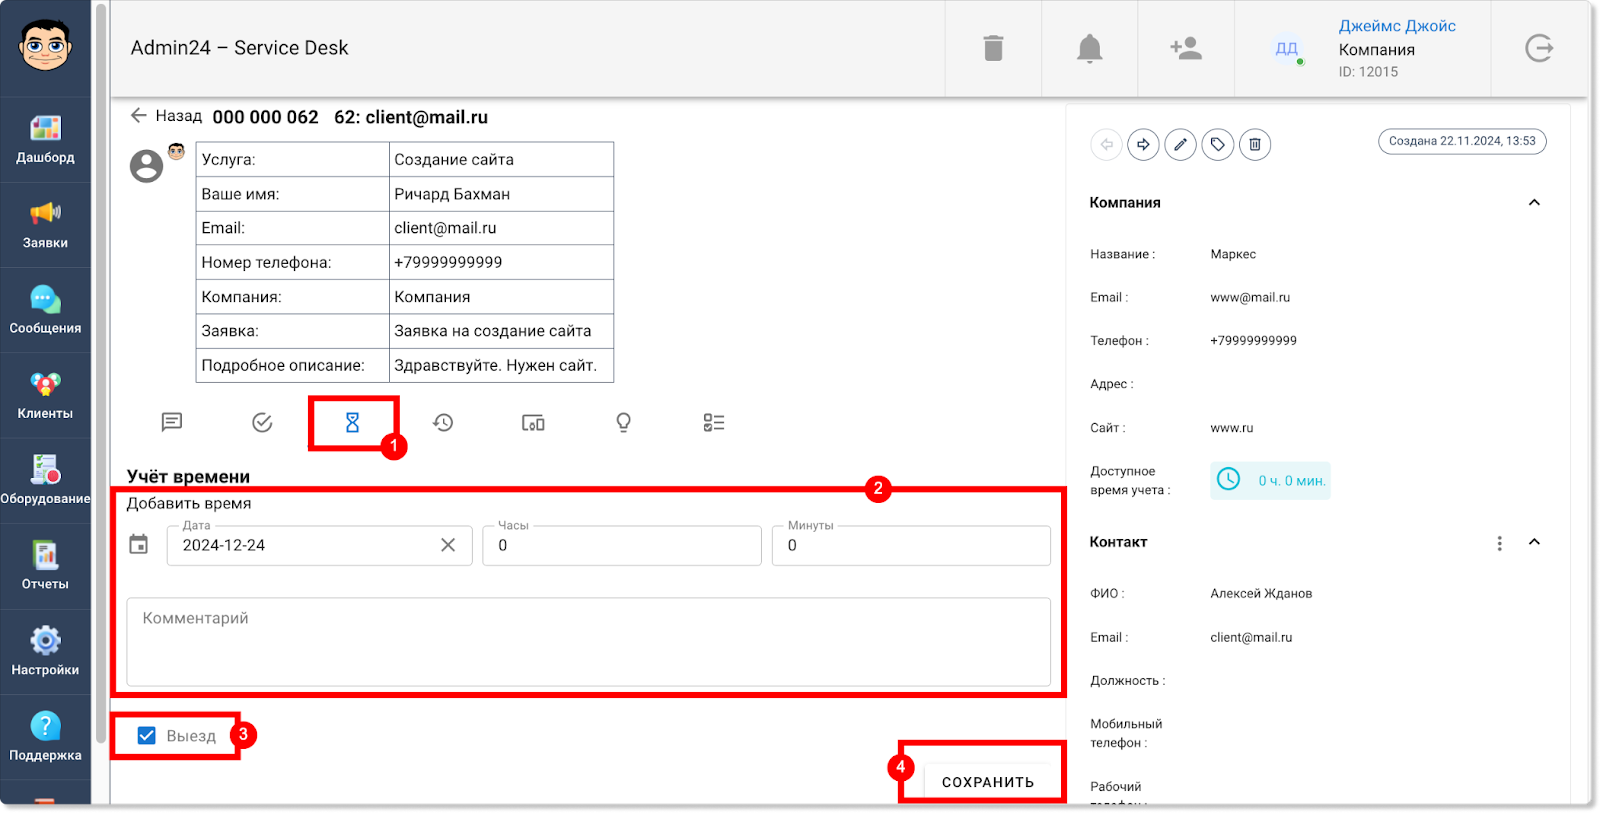The height and width of the screenshot is (813, 1600).
Task: Open Дашборд in the sidebar
Action: pyautogui.click(x=45, y=139)
